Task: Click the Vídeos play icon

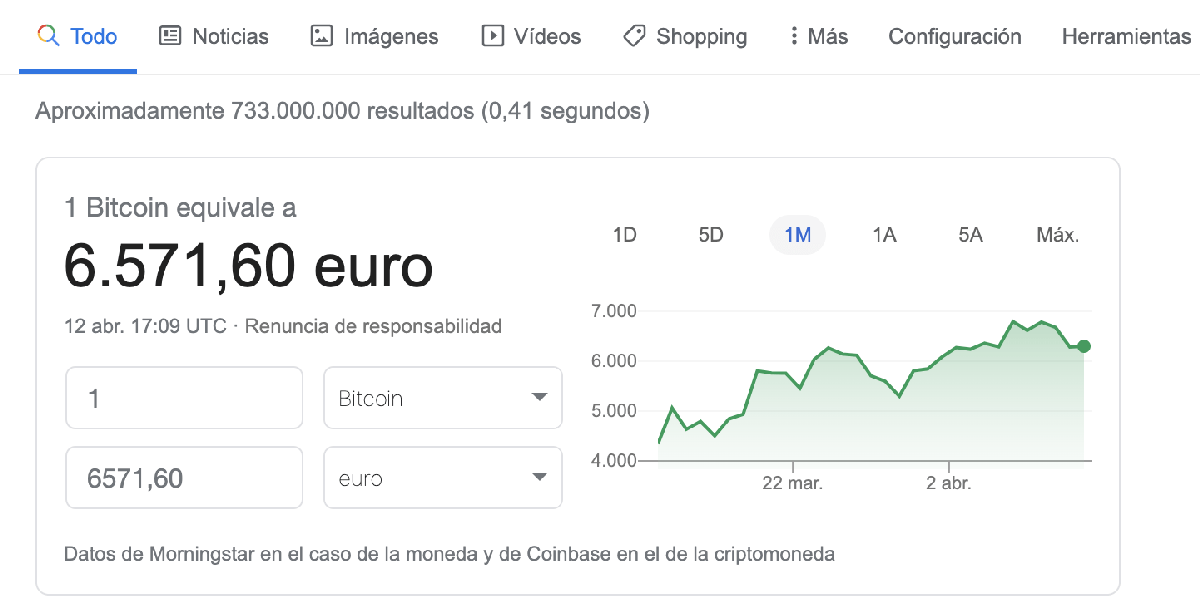Action: pos(491,35)
